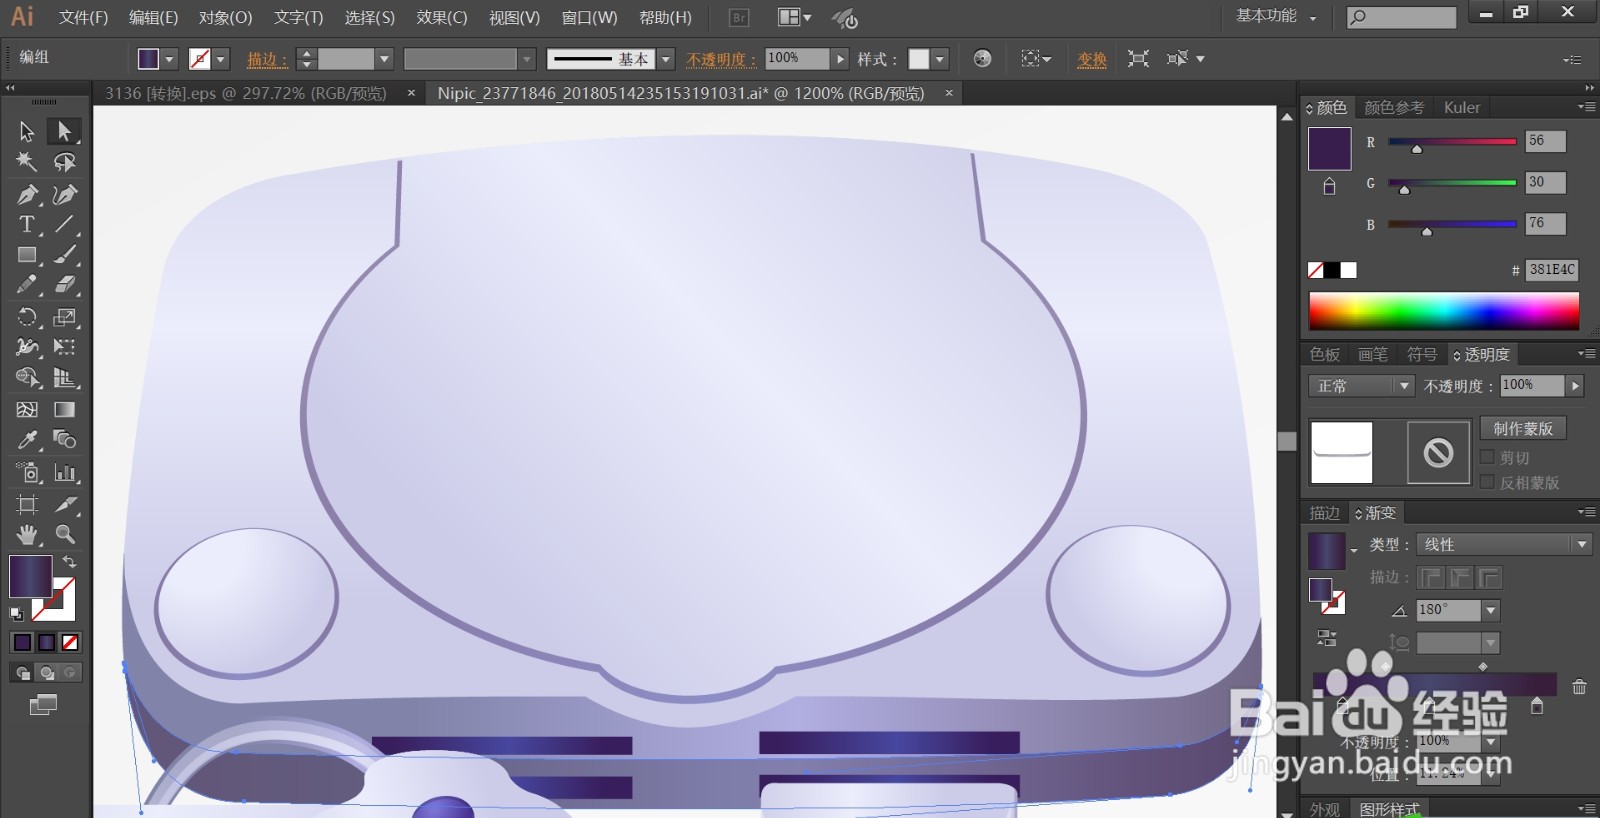Click the color spectrum bar
Viewport: 1600px width, 818px height.
pos(1444,311)
